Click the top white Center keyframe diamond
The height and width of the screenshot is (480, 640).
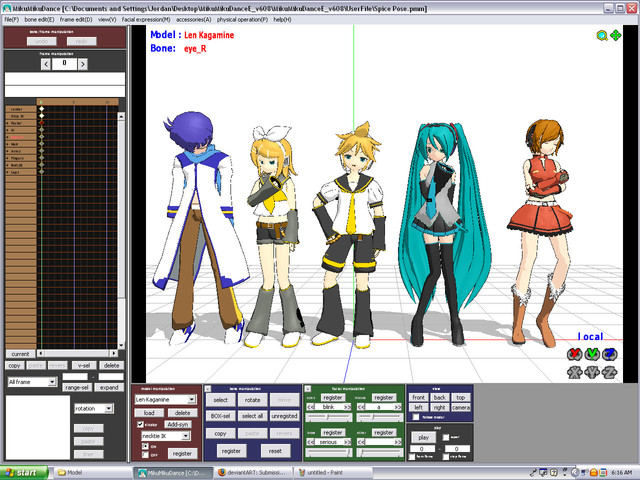(41, 109)
